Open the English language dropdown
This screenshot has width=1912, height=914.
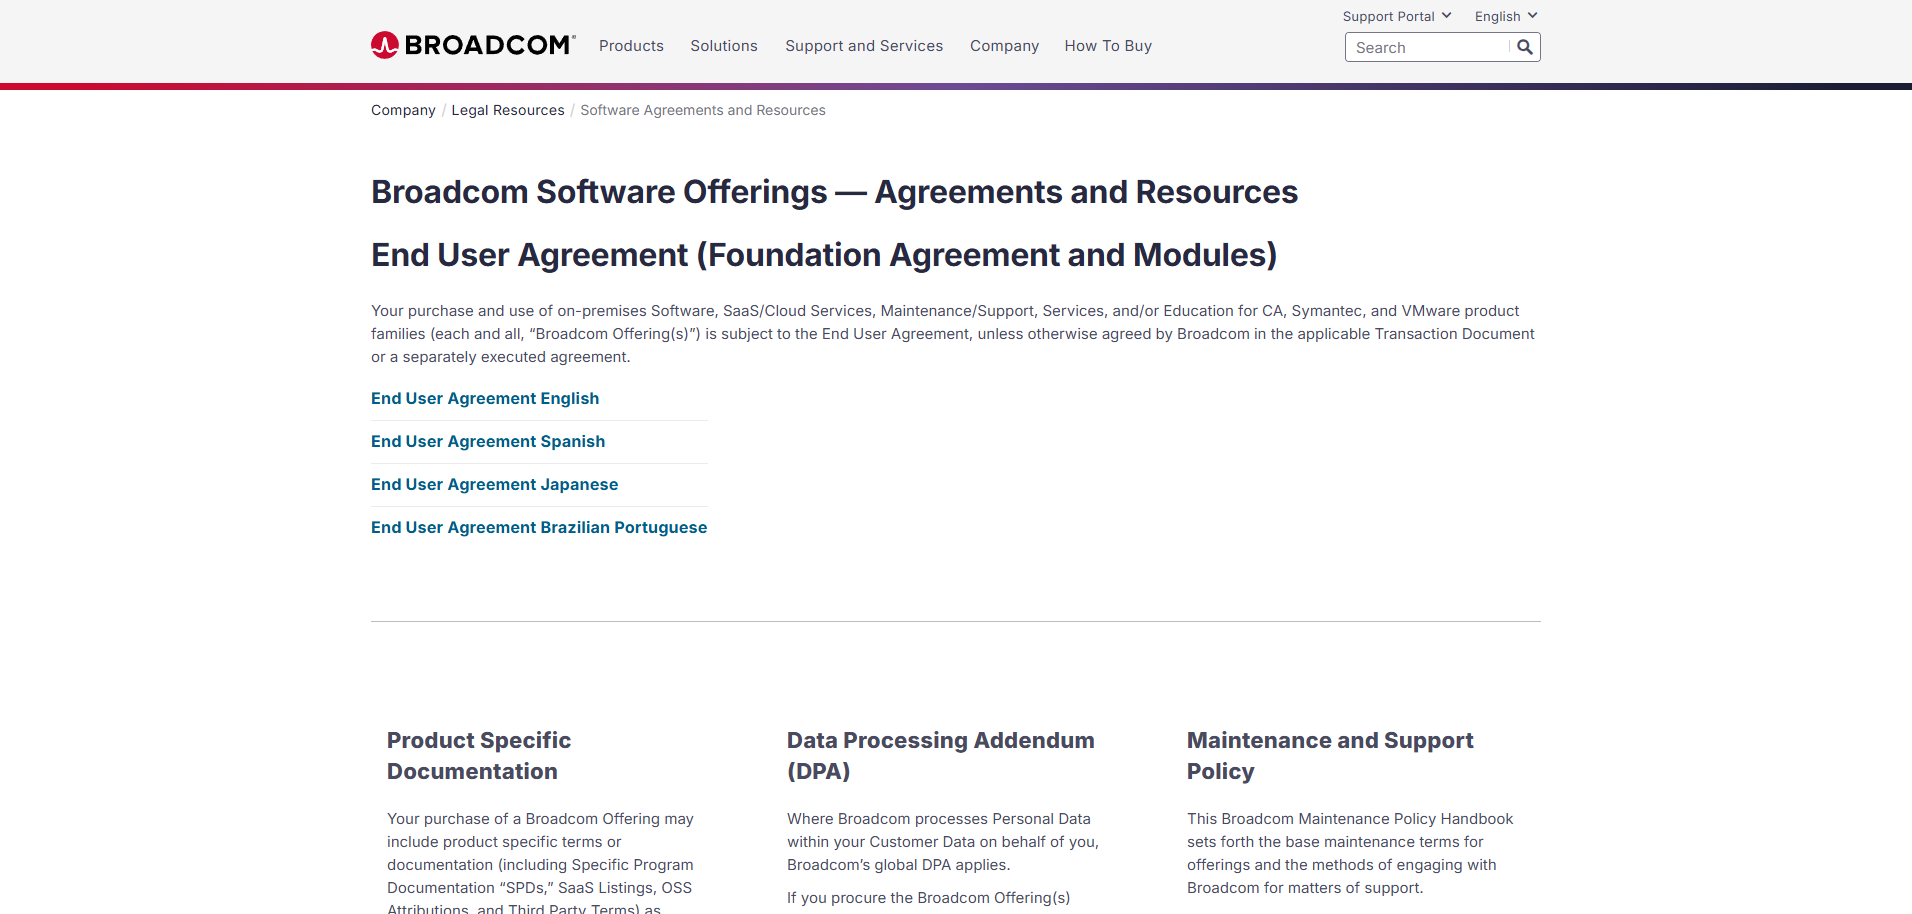(1506, 16)
